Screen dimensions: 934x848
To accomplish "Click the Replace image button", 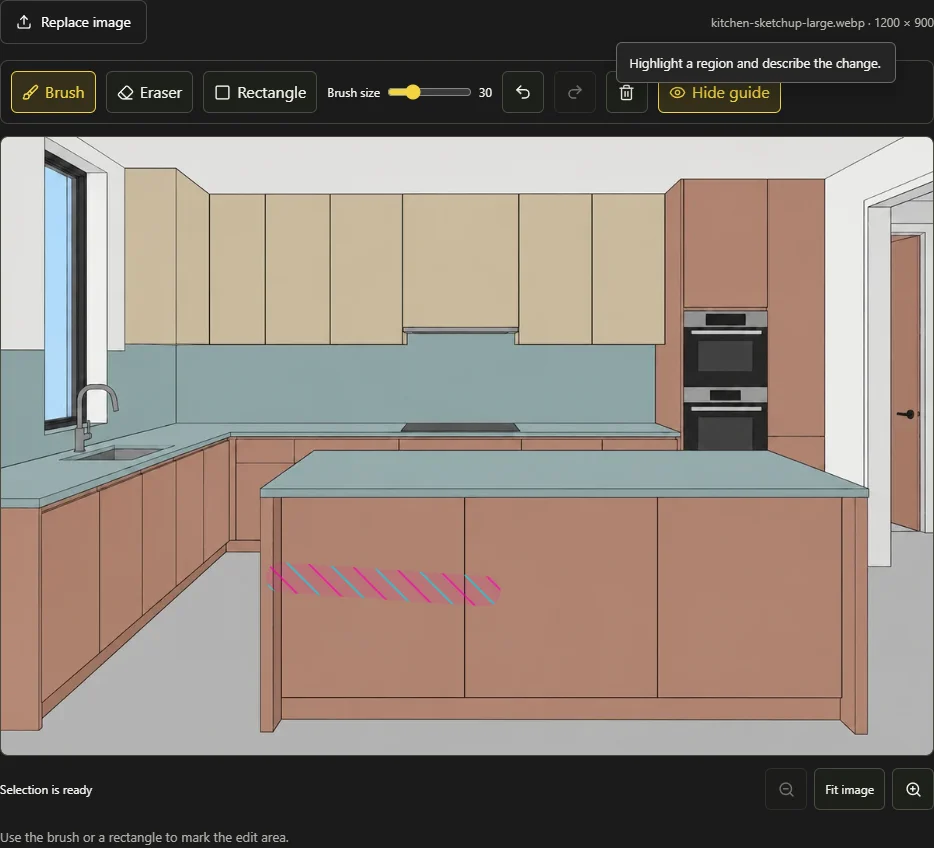I will coord(73,22).
